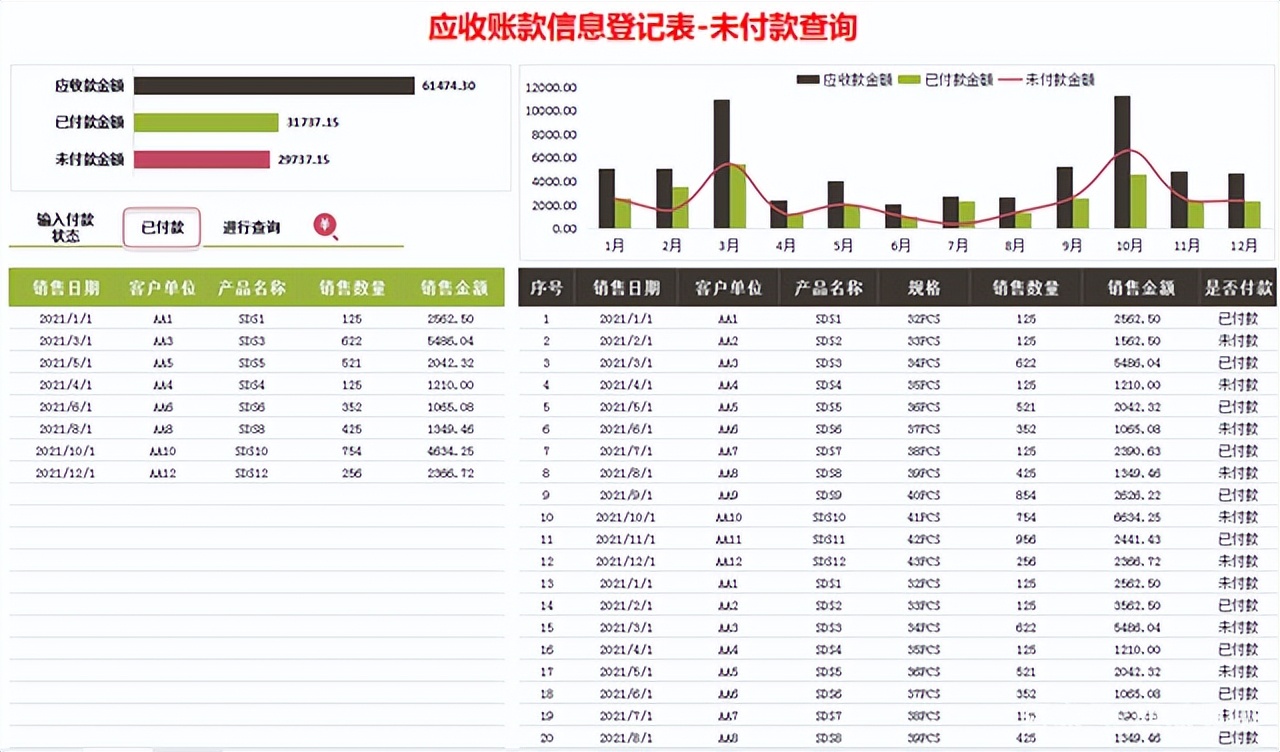Click the 规格 column header

[x=924, y=288]
